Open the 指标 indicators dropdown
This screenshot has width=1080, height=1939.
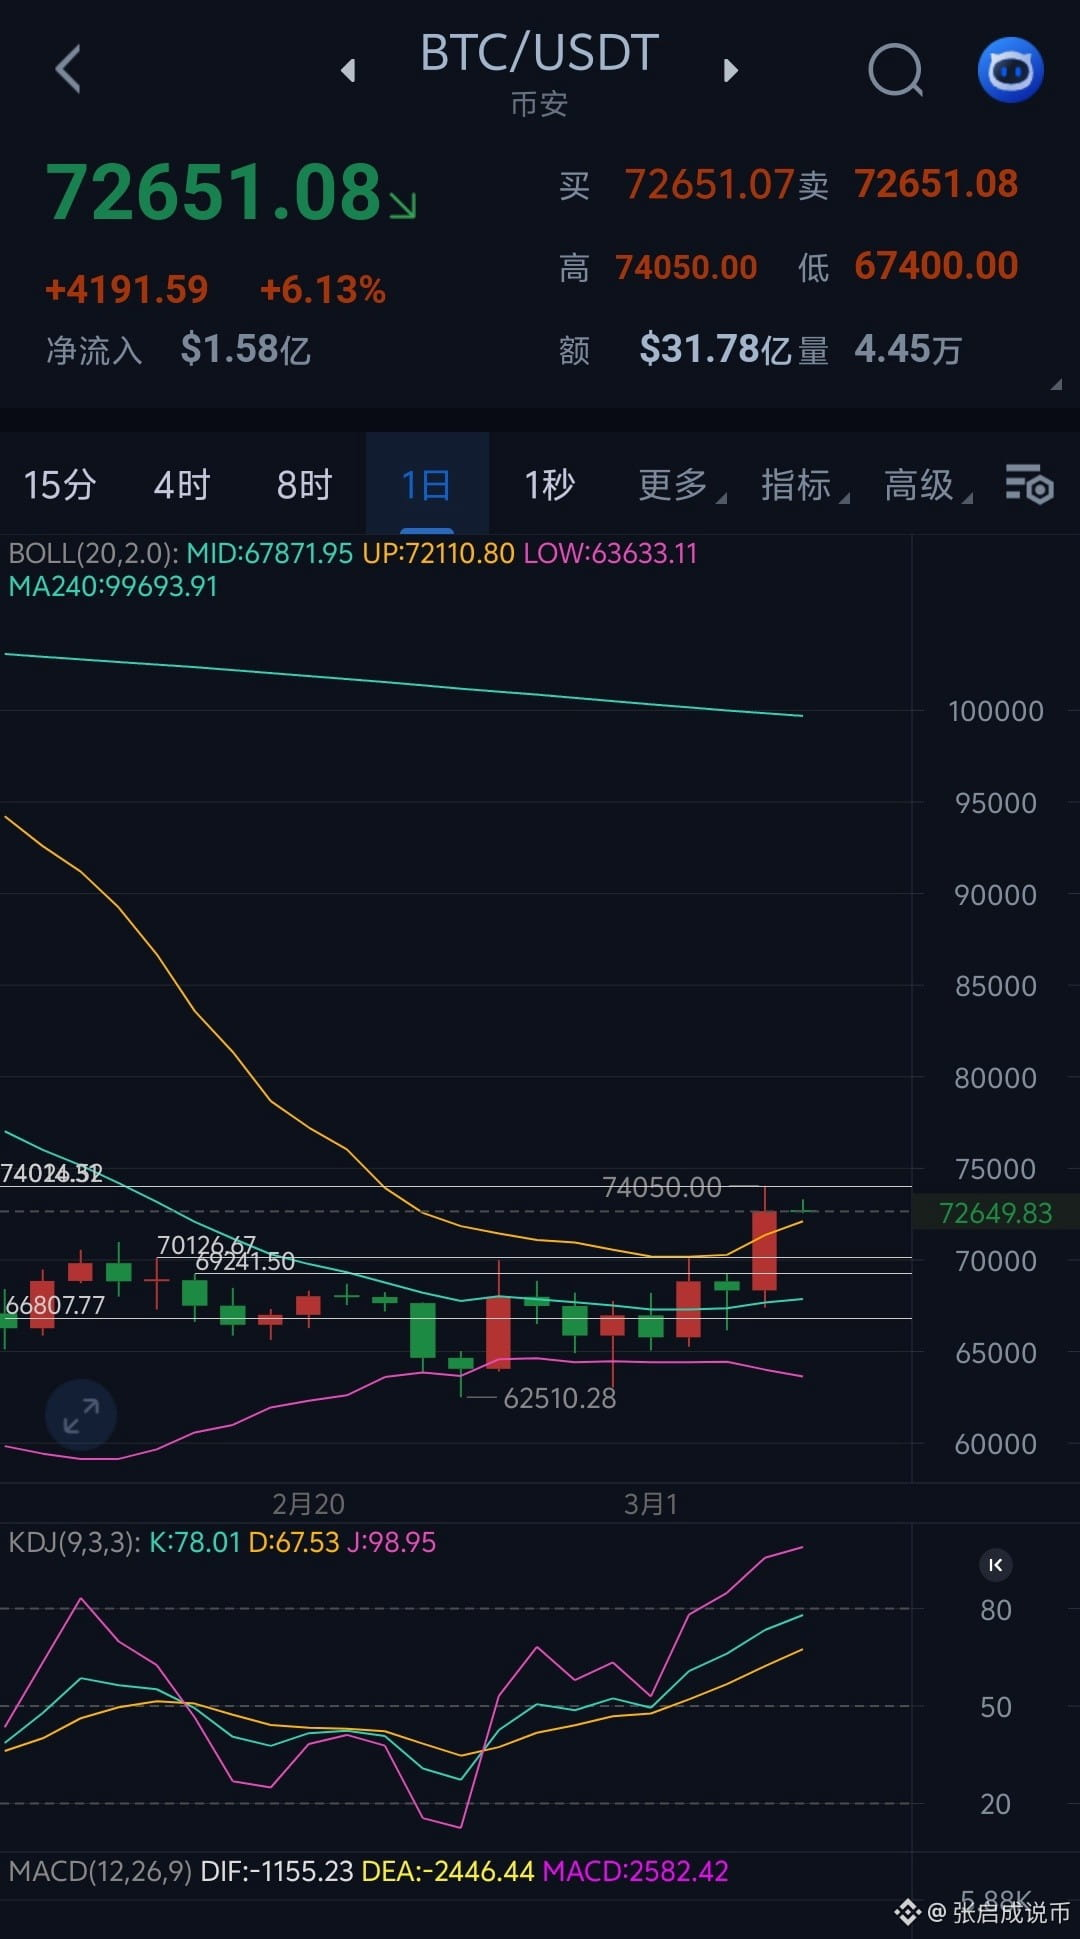click(x=803, y=485)
